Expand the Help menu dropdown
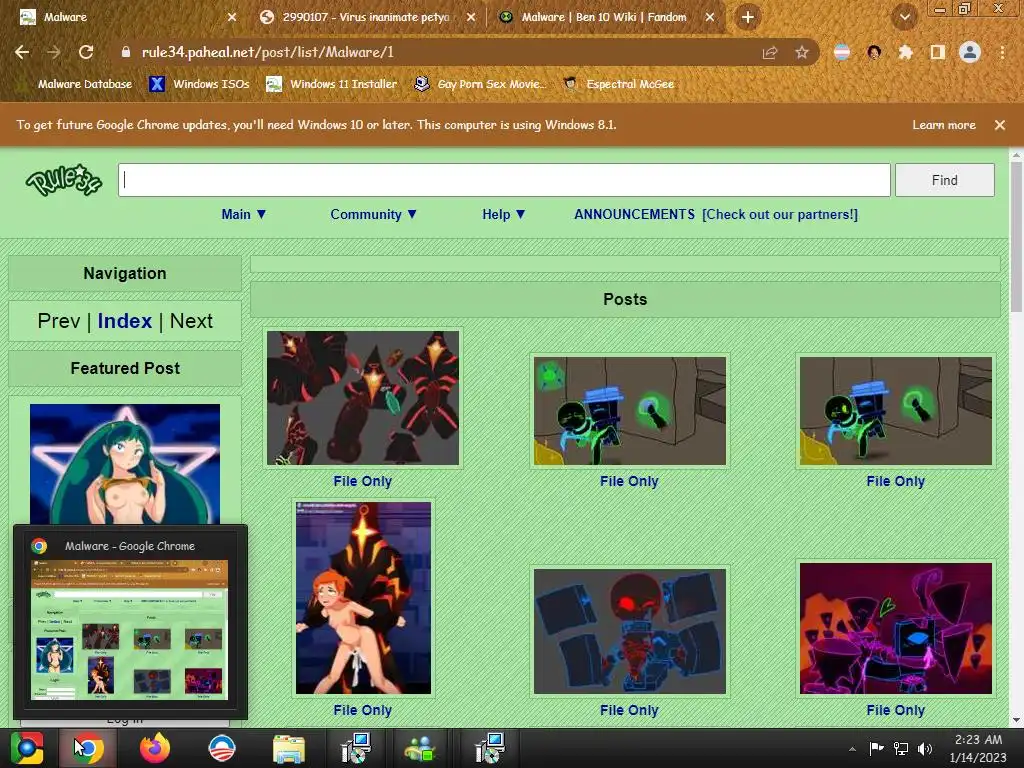This screenshot has width=1024, height=768. [504, 214]
